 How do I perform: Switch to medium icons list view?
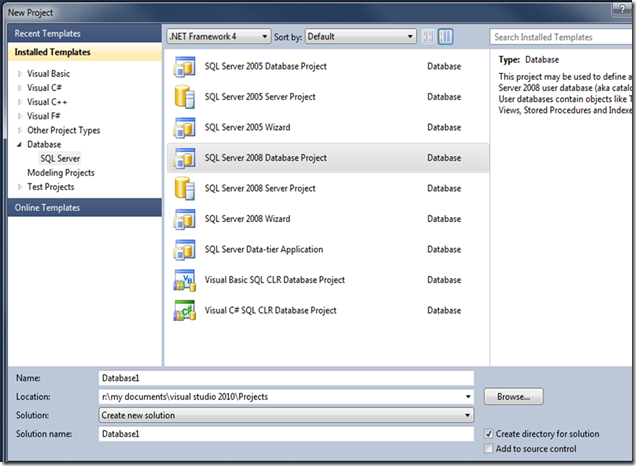(x=445, y=37)
